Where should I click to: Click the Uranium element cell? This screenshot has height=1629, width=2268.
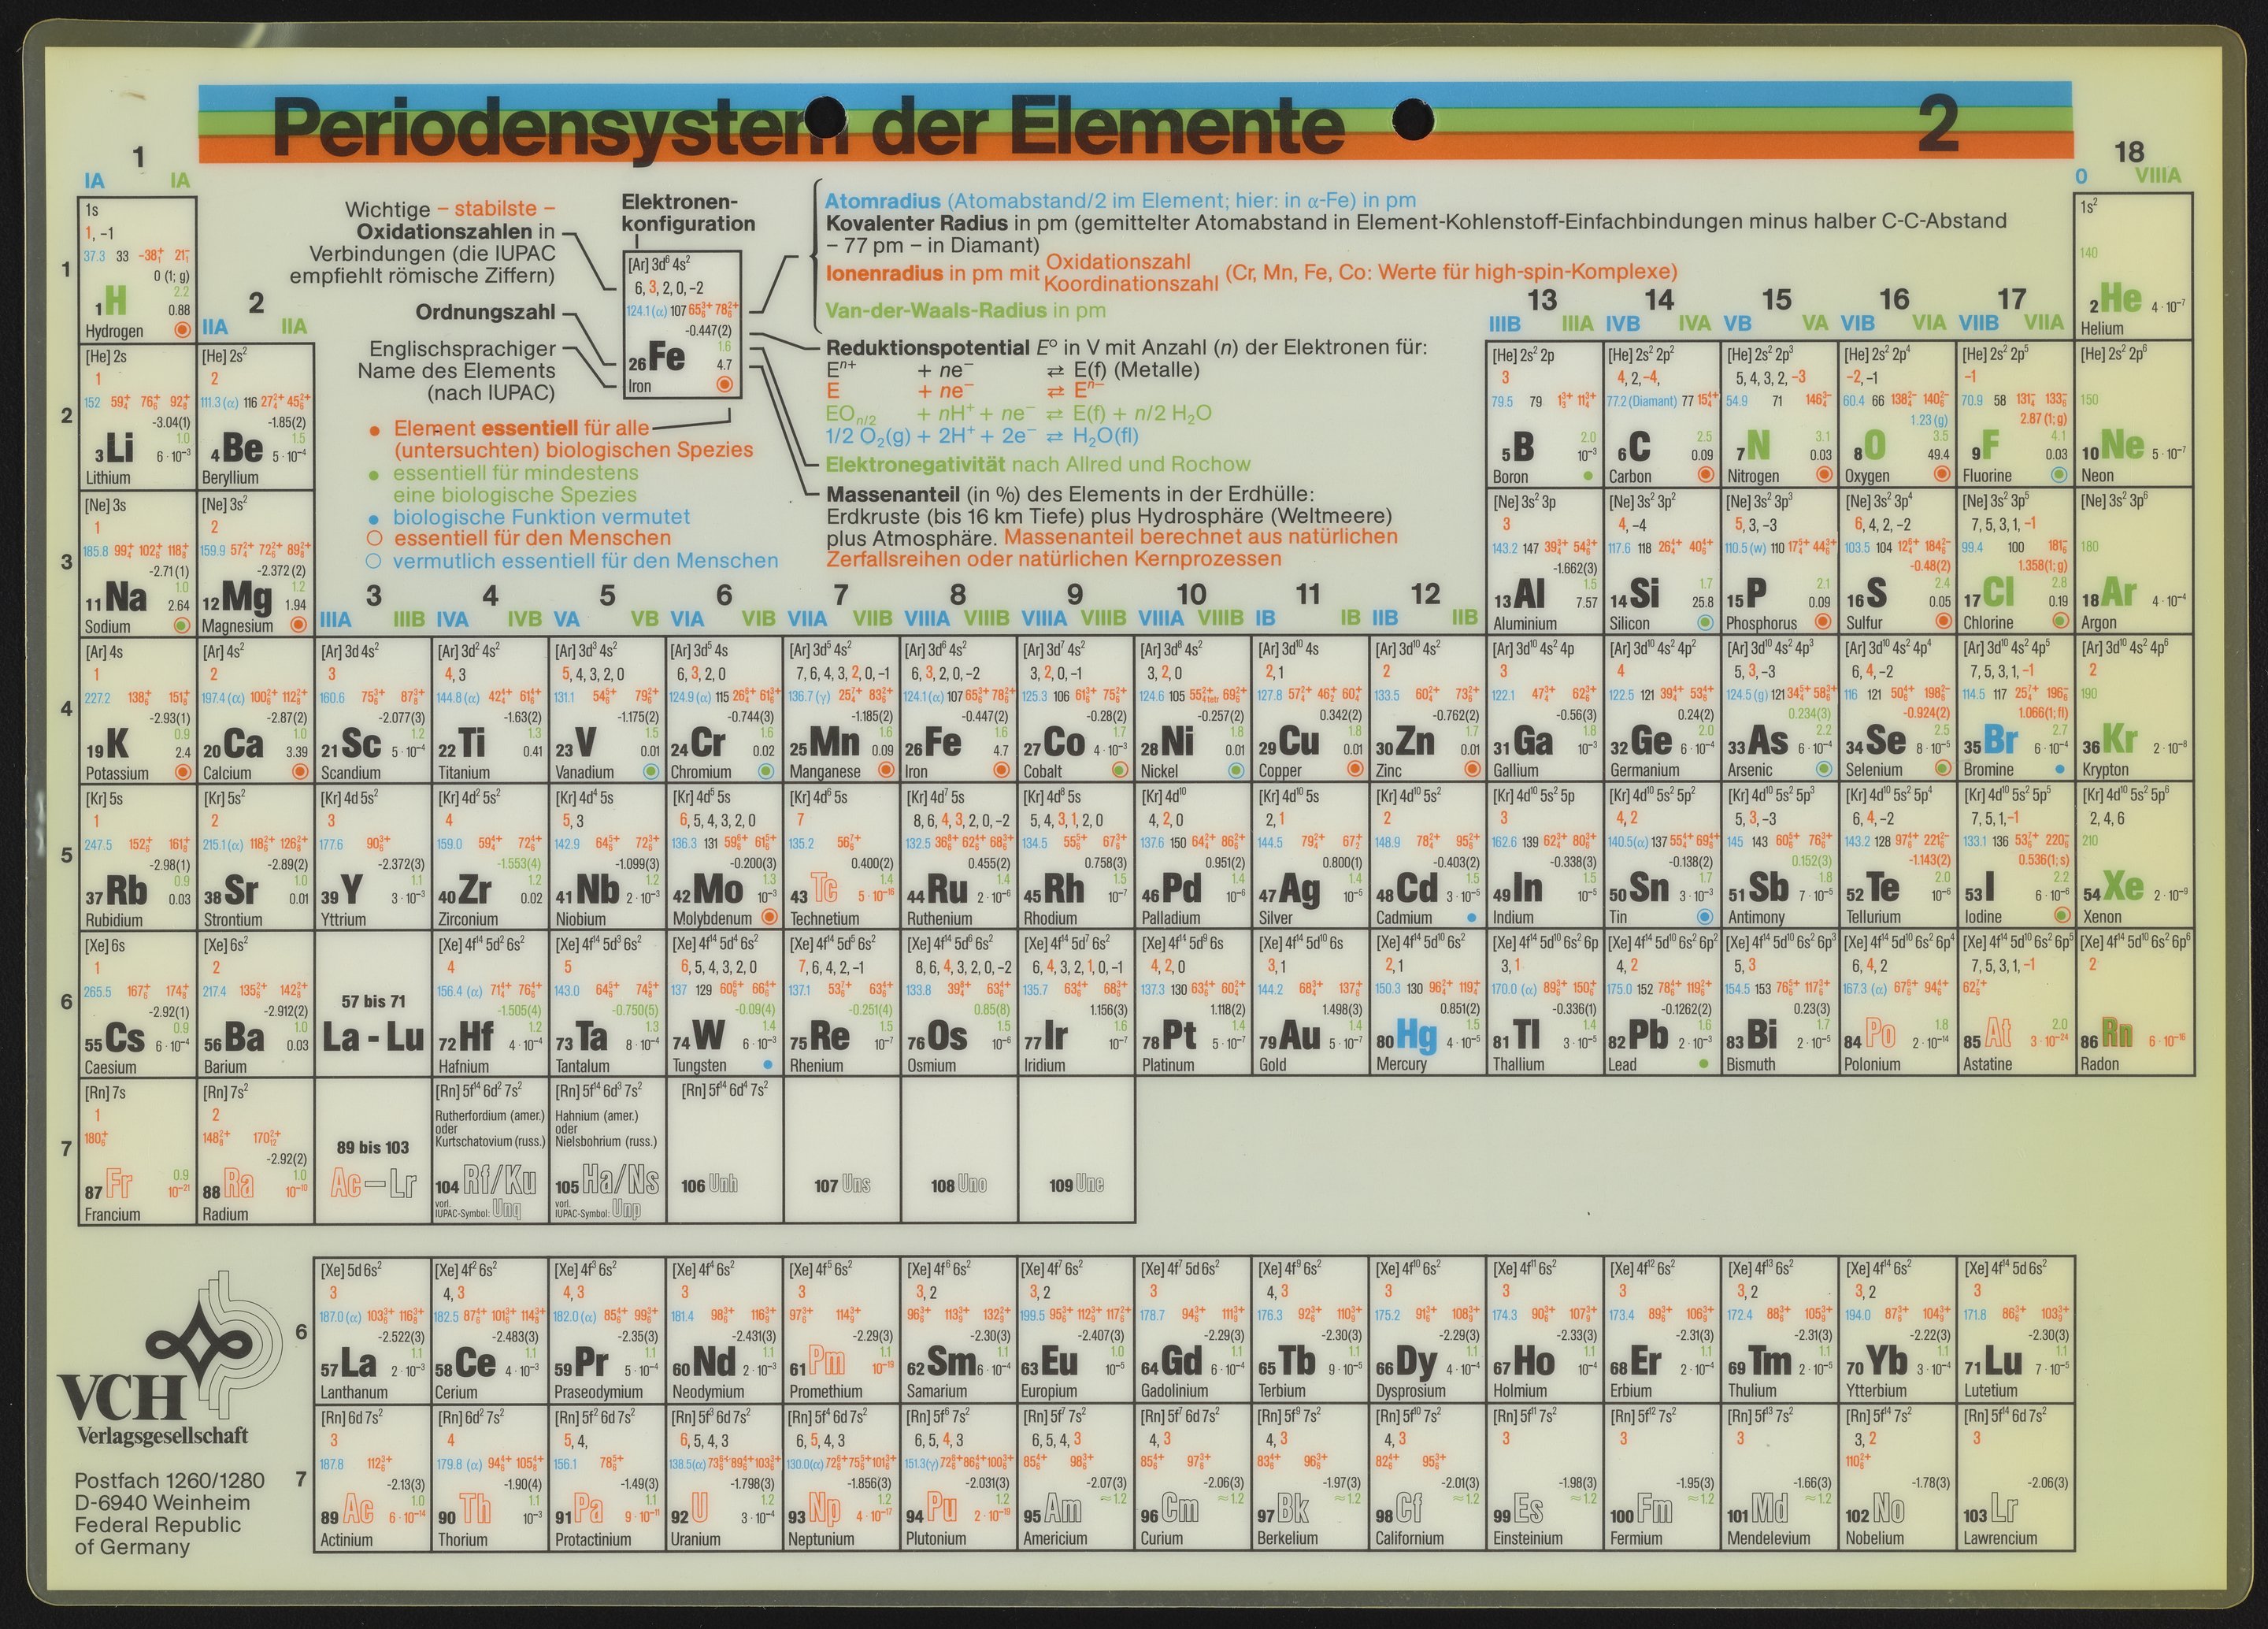tap(724, 1478)
